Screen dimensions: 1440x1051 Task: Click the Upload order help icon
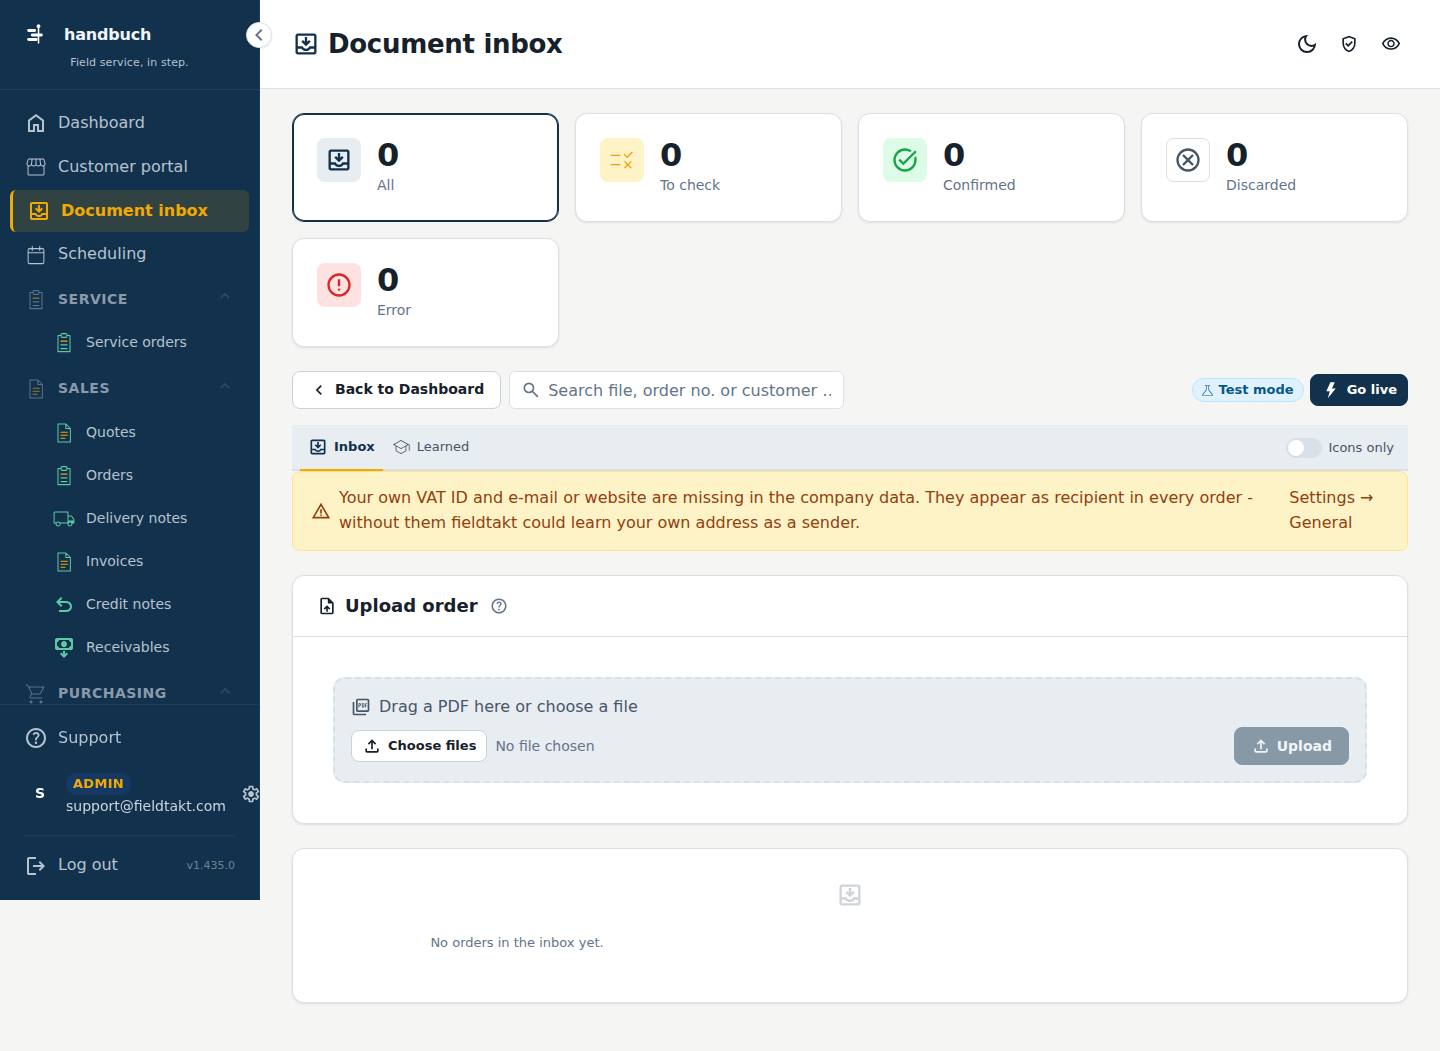499,606
